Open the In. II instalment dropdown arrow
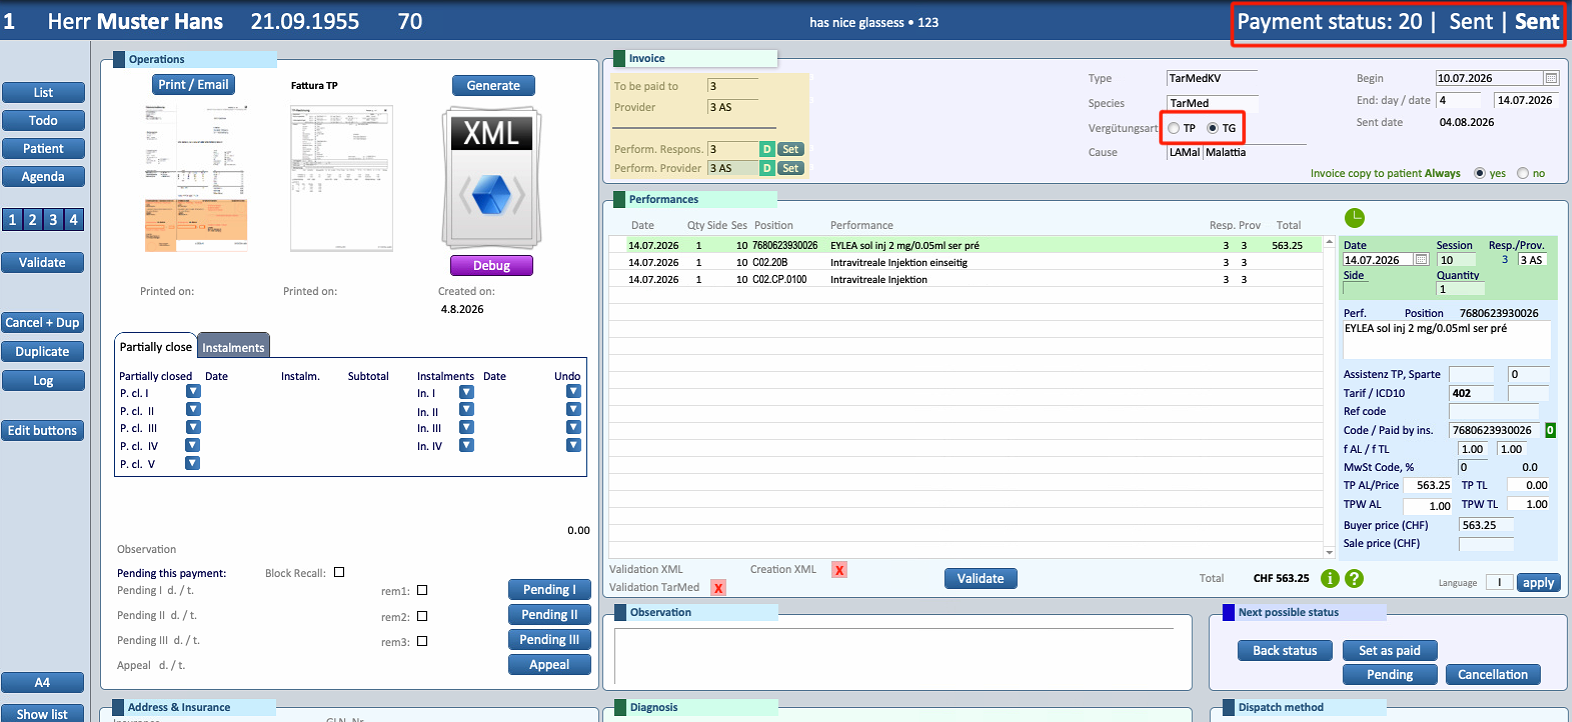The height and width of the screenshot is (722, 1572). pyautogui.click(x=466, y=411)
